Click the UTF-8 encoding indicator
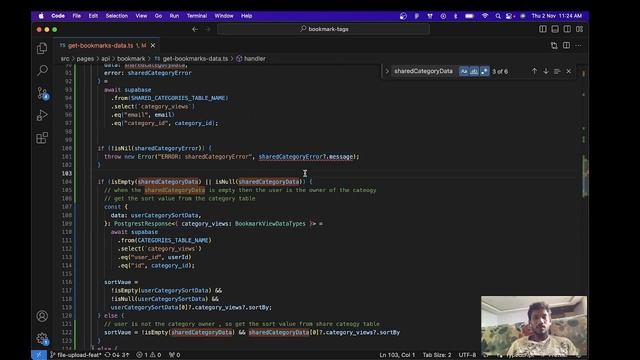The height and width of the screenshot is (360, 640). pos(467,355)
